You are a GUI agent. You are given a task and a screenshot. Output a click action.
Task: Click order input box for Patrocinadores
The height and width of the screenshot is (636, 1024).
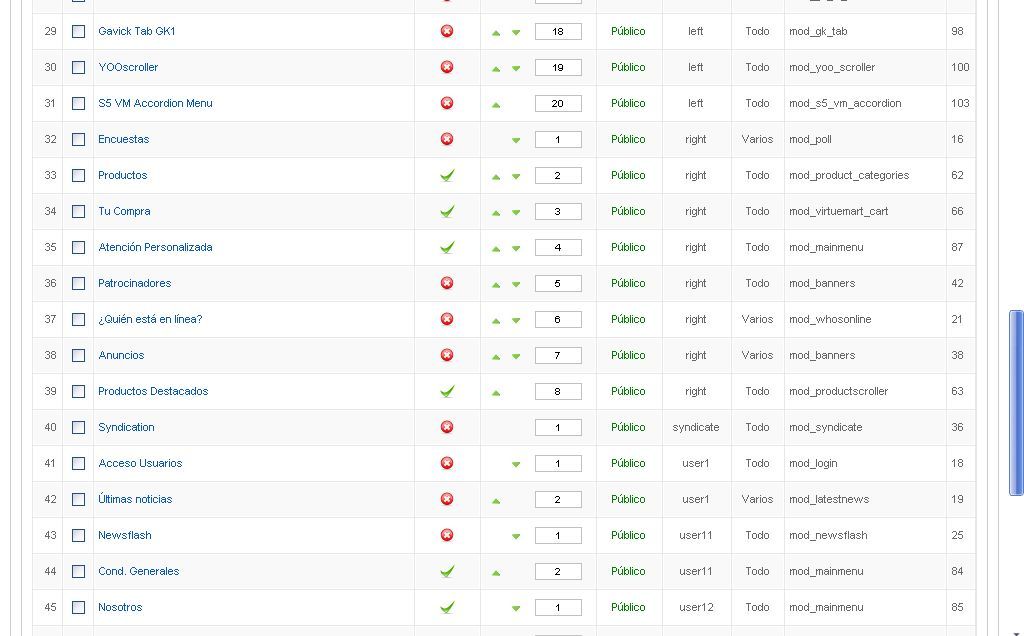[558, 283]
